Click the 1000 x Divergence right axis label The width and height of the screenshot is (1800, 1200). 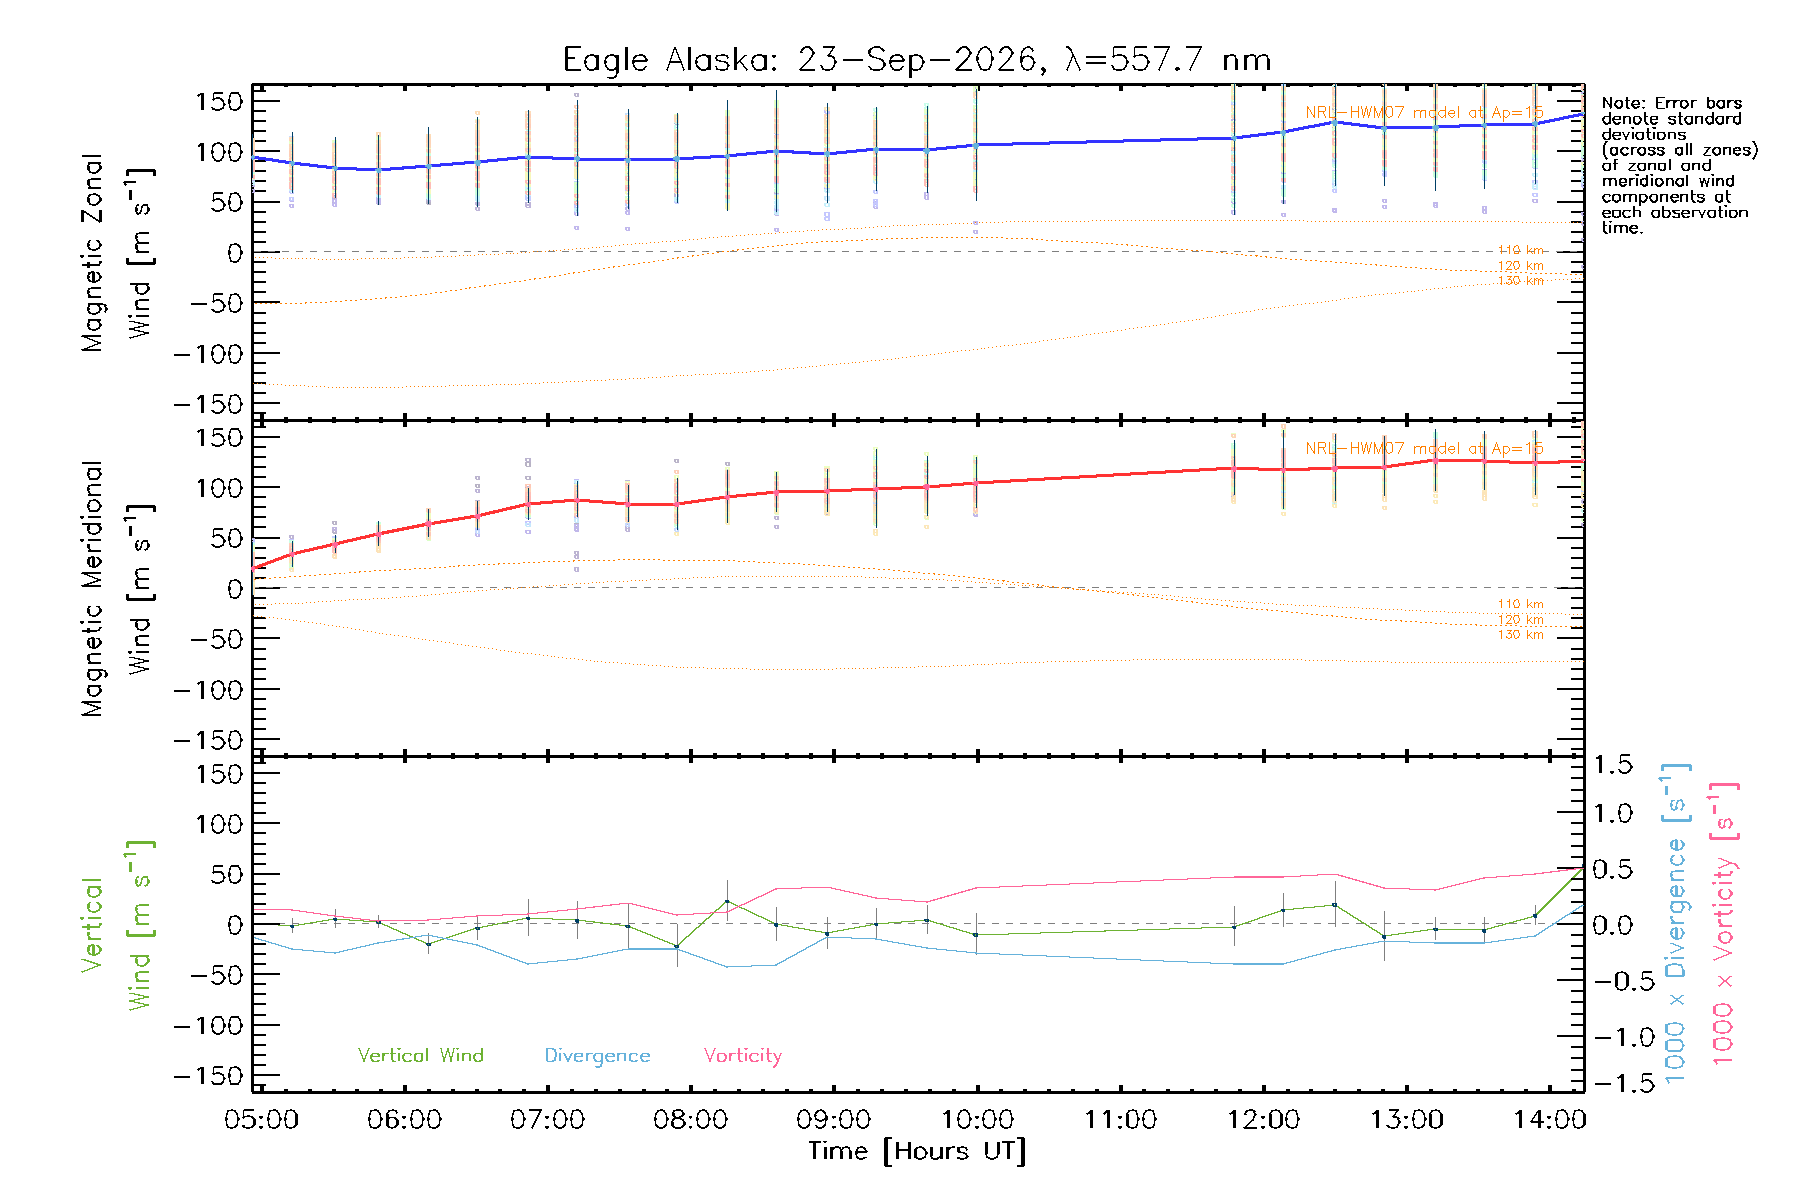click(x=1676, y=923)
